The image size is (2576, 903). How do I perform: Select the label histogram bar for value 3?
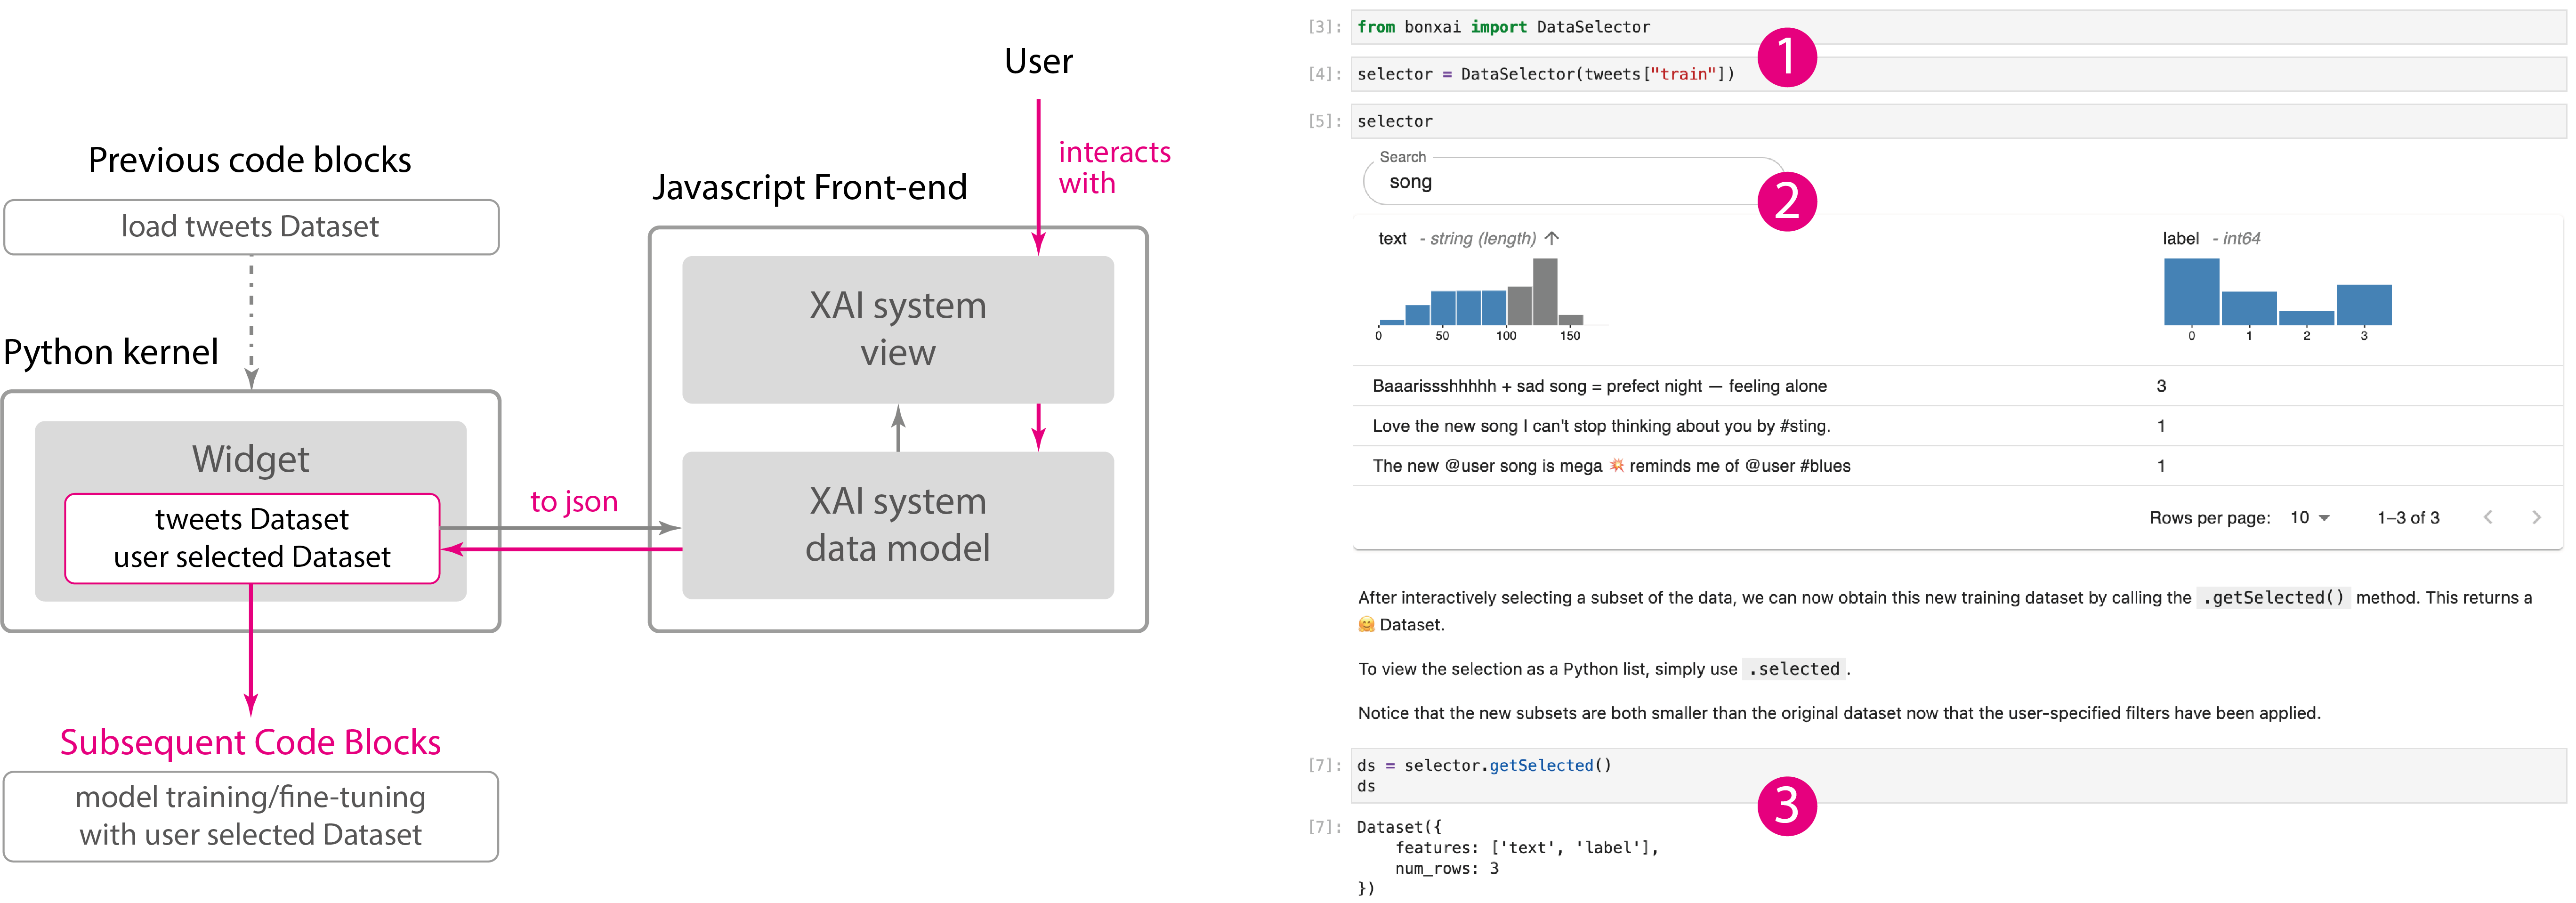coord(2364,305)
